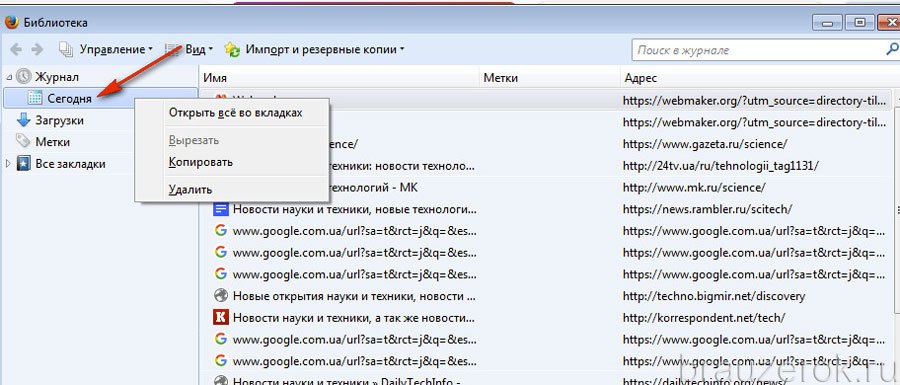The height and width of the screenshot is (385, 900).
Task: Open the Управление dropdown menu
Action: [106, 50]
